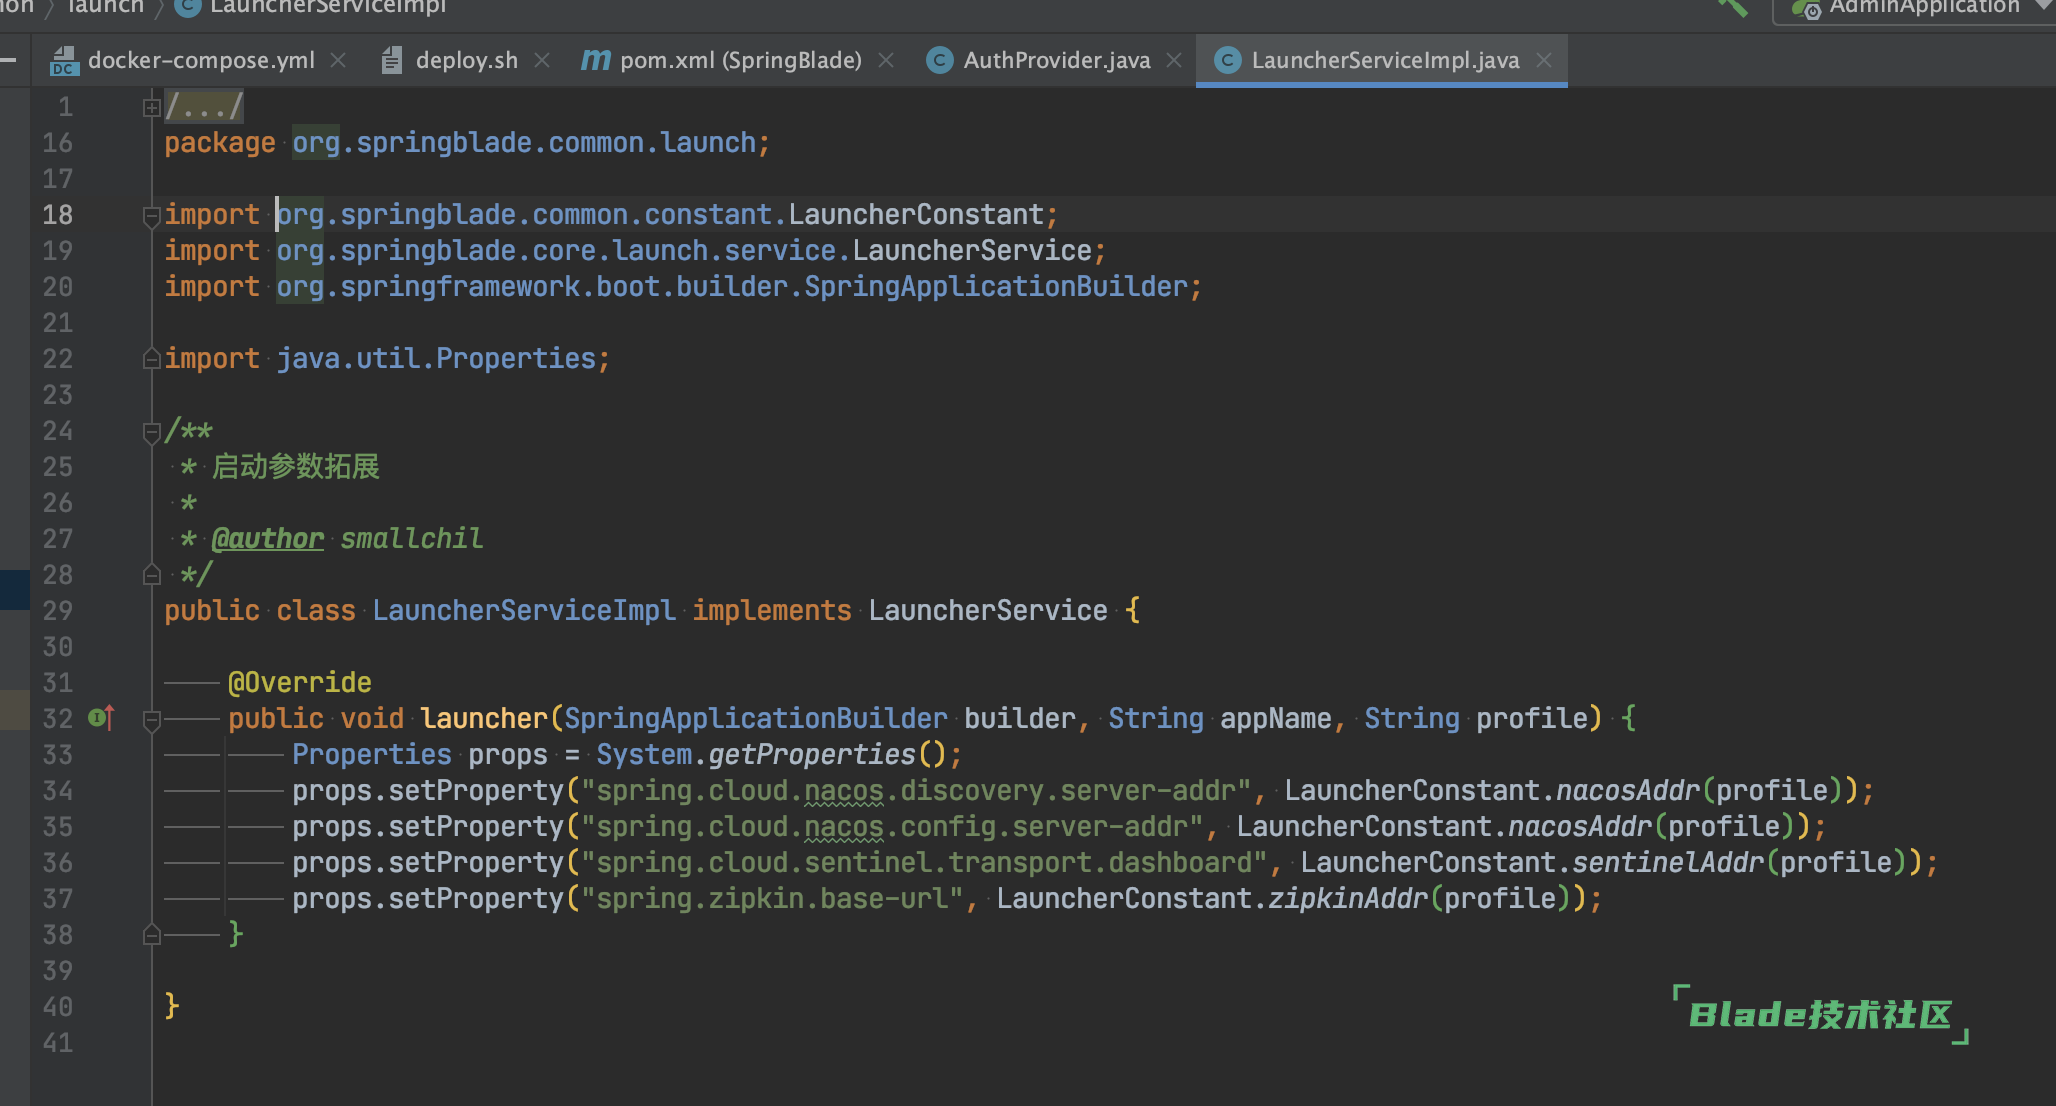Click the java.util.Properties import
2056x1106 pixels.
click(x=436, y=358)
